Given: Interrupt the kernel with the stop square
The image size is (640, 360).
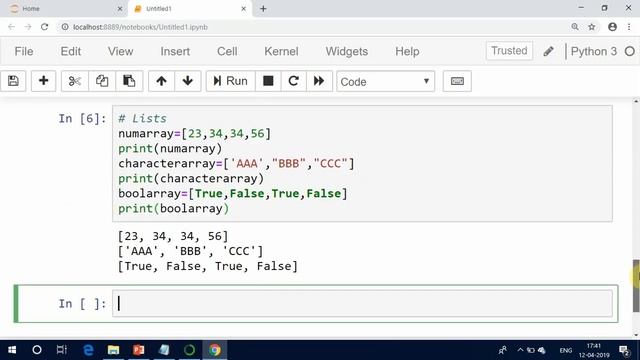Looking at the screenshot, I should click(x=268, y=81).
